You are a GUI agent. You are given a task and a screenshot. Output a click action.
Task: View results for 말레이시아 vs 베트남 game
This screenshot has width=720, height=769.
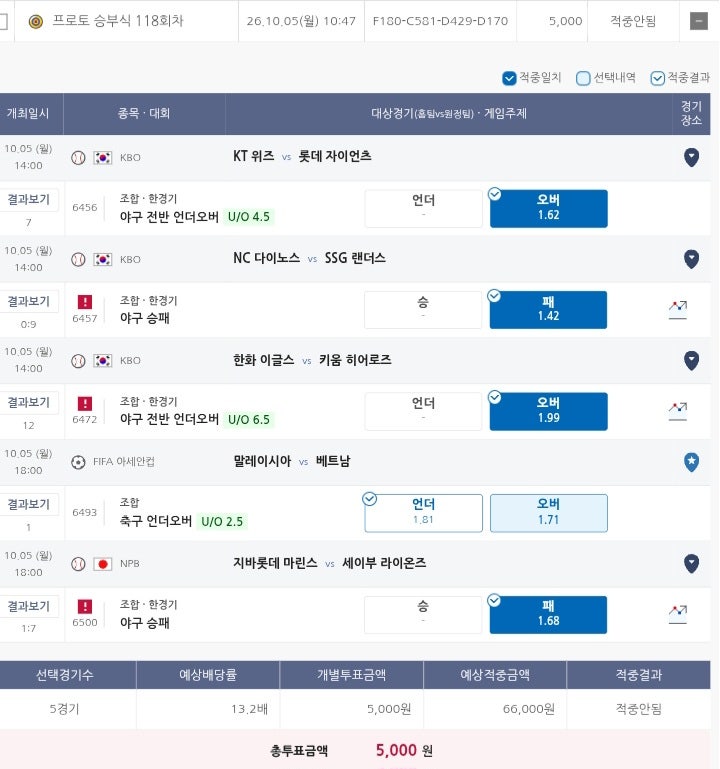pos(28,504)
